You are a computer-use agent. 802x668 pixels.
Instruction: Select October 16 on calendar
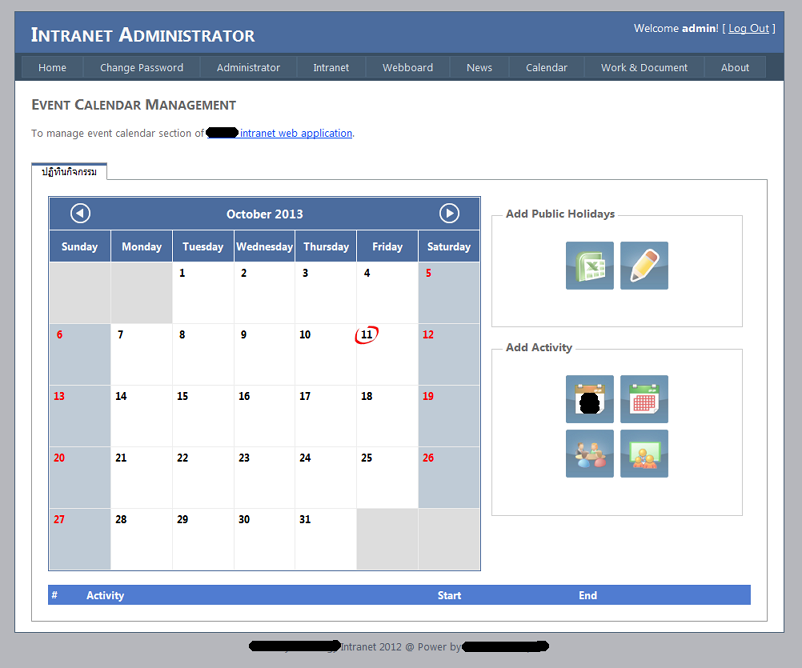(264, 416)
